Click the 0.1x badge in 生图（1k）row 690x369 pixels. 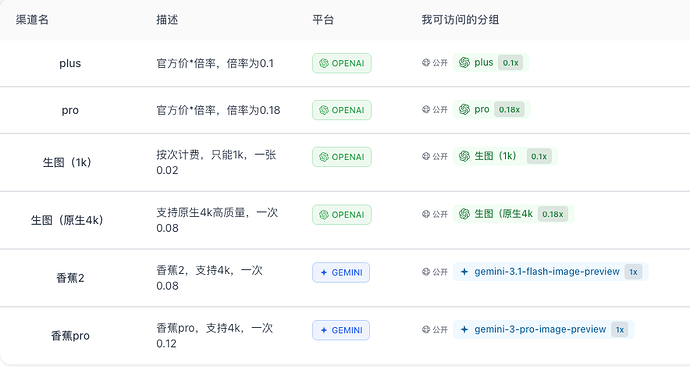click(x=539, y=156)
